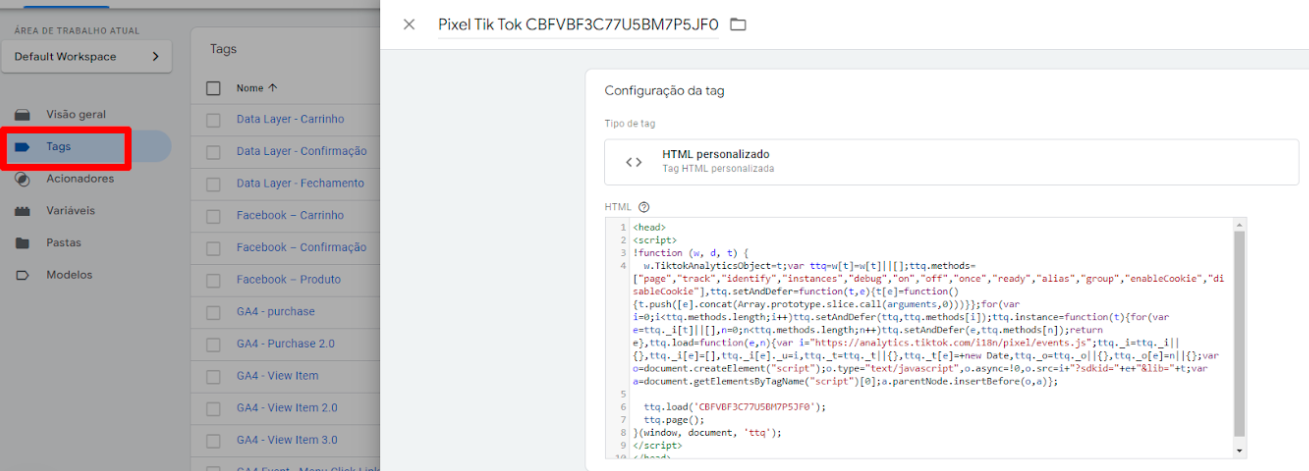This screenshot has width=1309, height=471.
Task: Click the Tags list heading
Action: (223, 49)
